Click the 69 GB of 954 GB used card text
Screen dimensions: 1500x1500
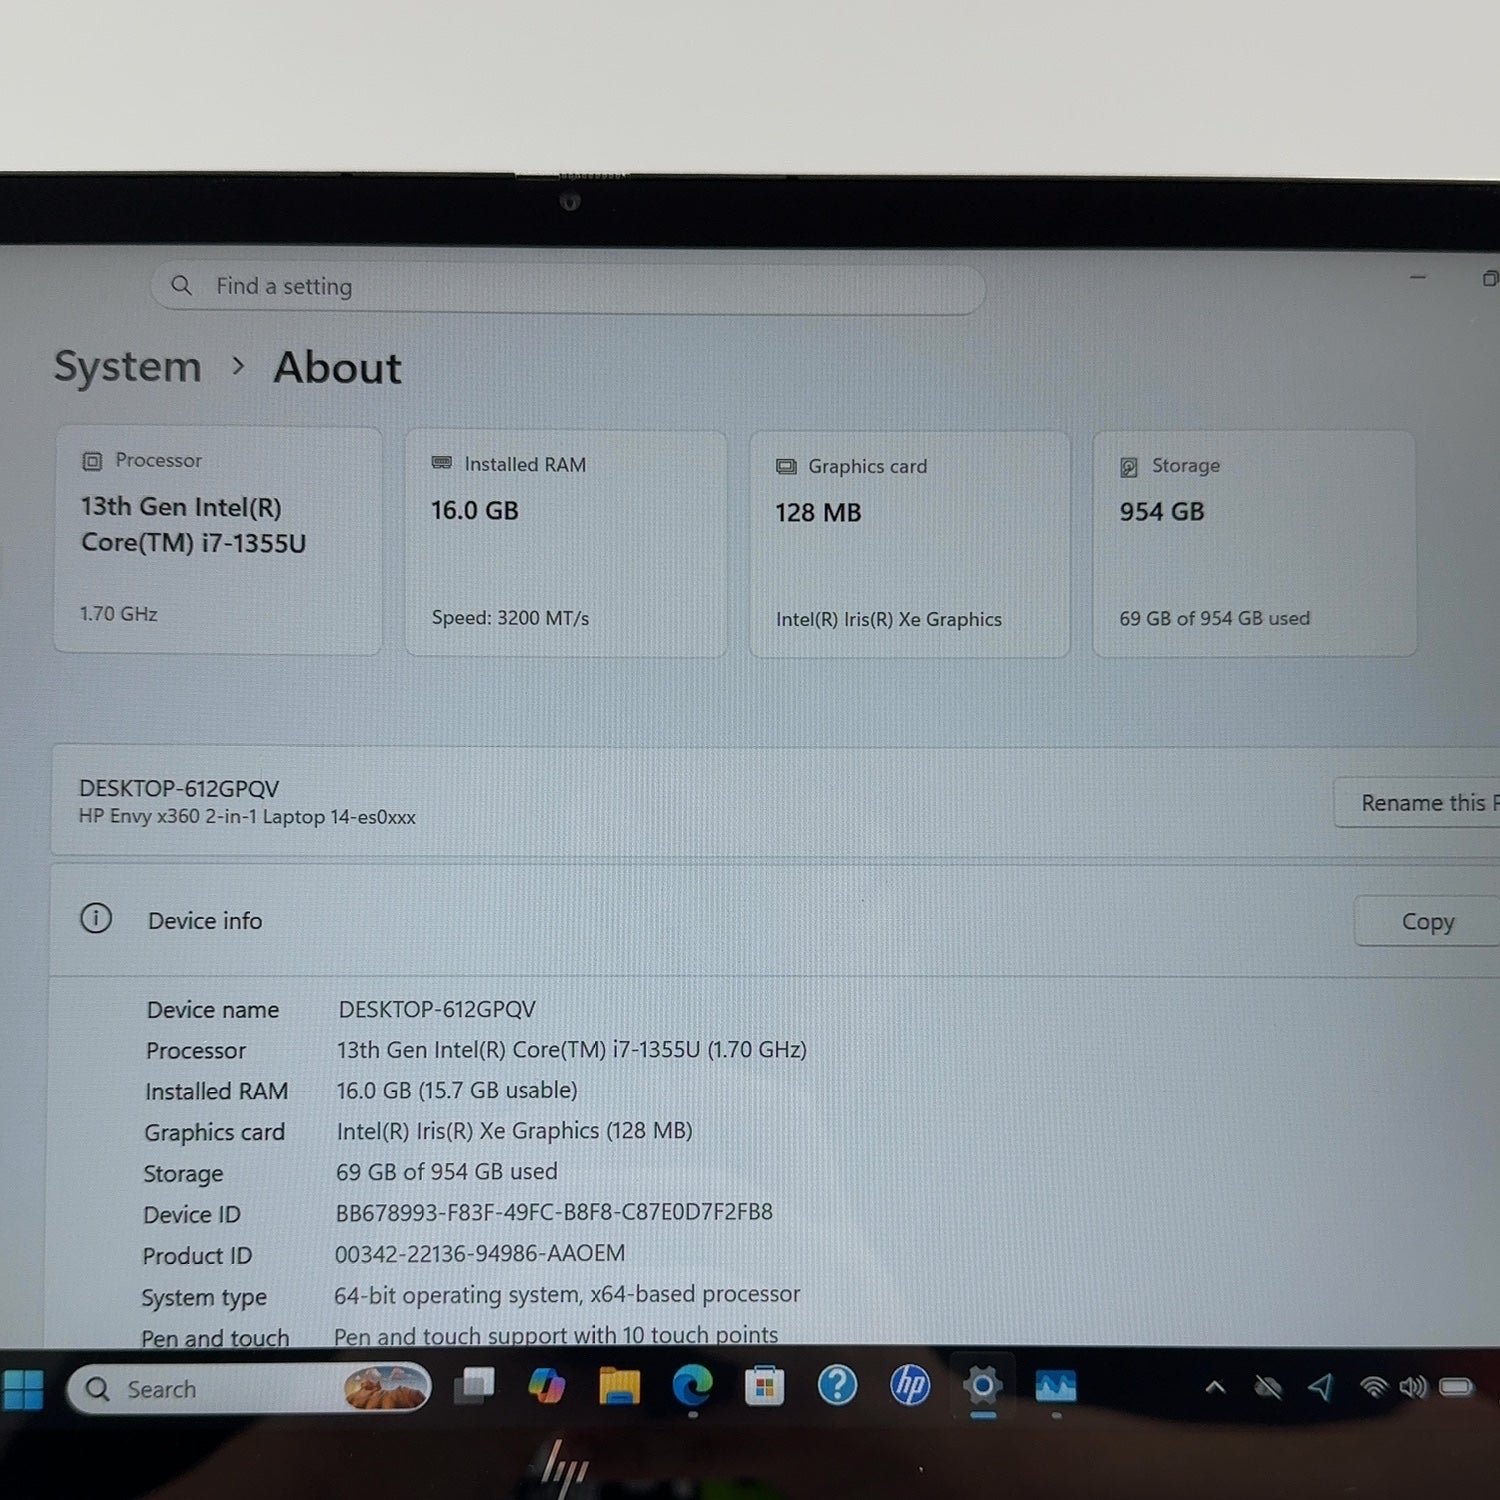1215,618
